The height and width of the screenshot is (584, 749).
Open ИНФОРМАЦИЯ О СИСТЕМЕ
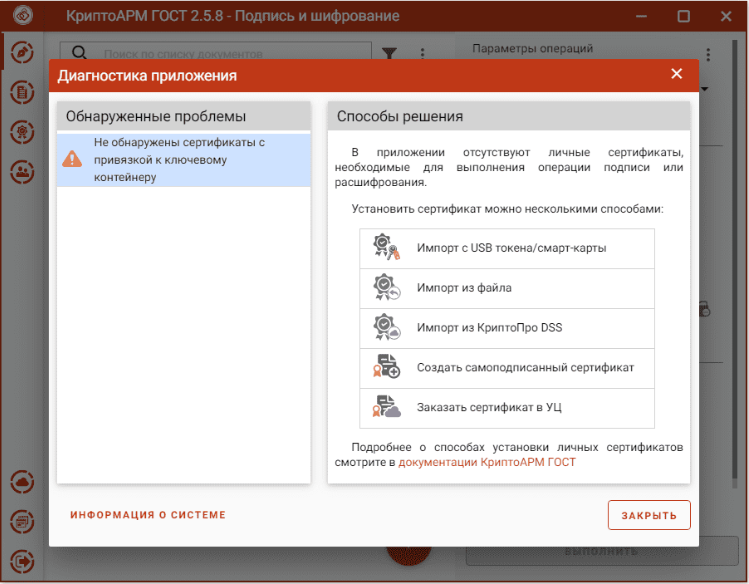coord(148,515)
